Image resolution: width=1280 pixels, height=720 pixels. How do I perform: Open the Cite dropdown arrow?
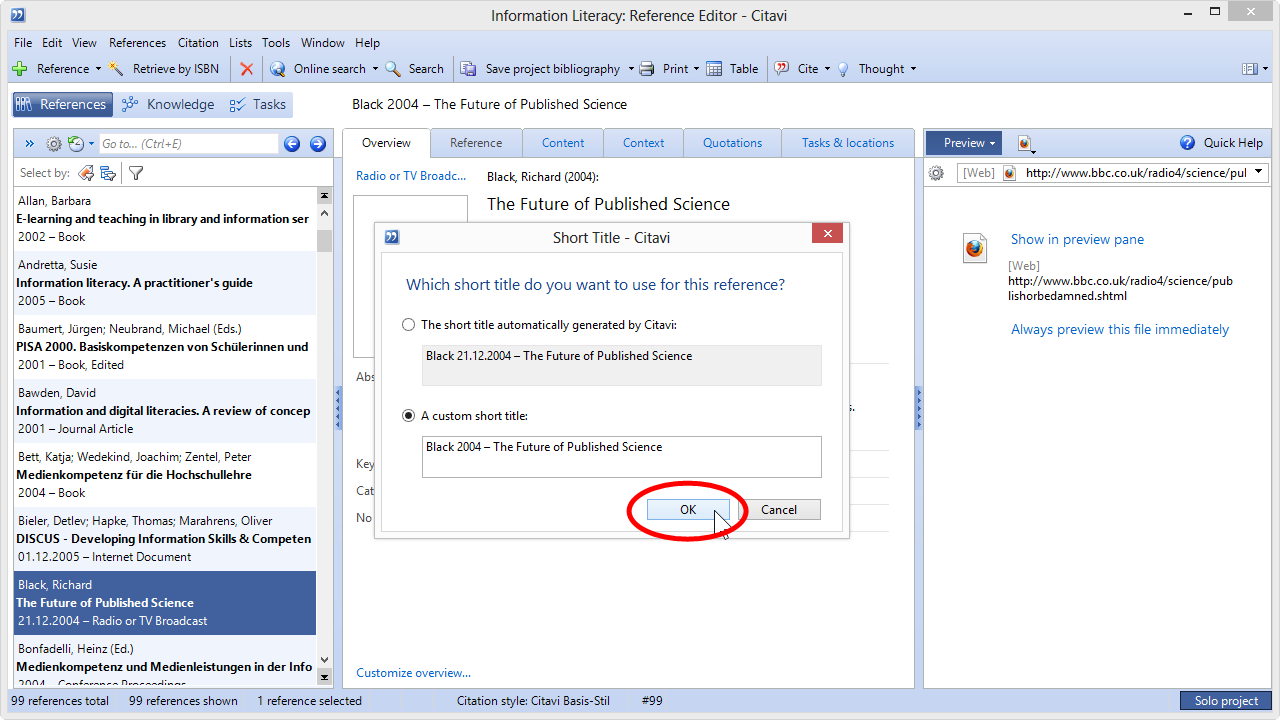point(828,69)
